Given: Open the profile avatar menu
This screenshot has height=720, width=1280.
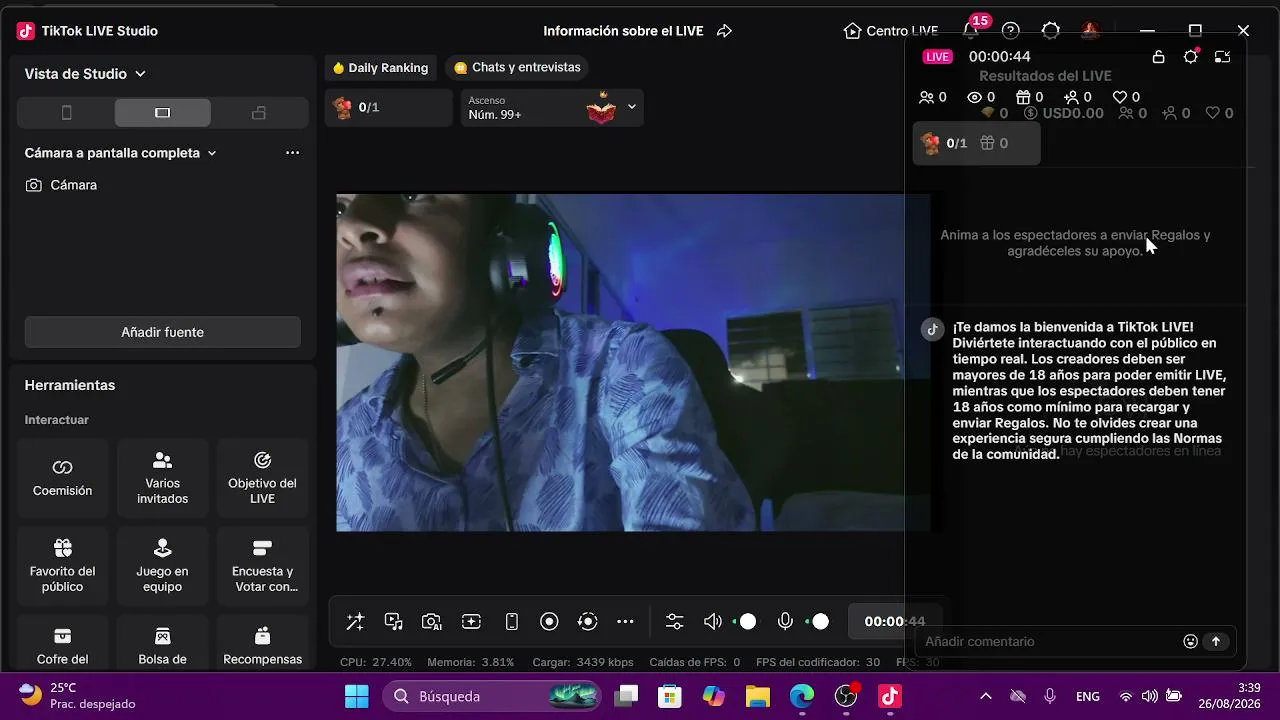Looking at the screenshot, I should 1090,31.
